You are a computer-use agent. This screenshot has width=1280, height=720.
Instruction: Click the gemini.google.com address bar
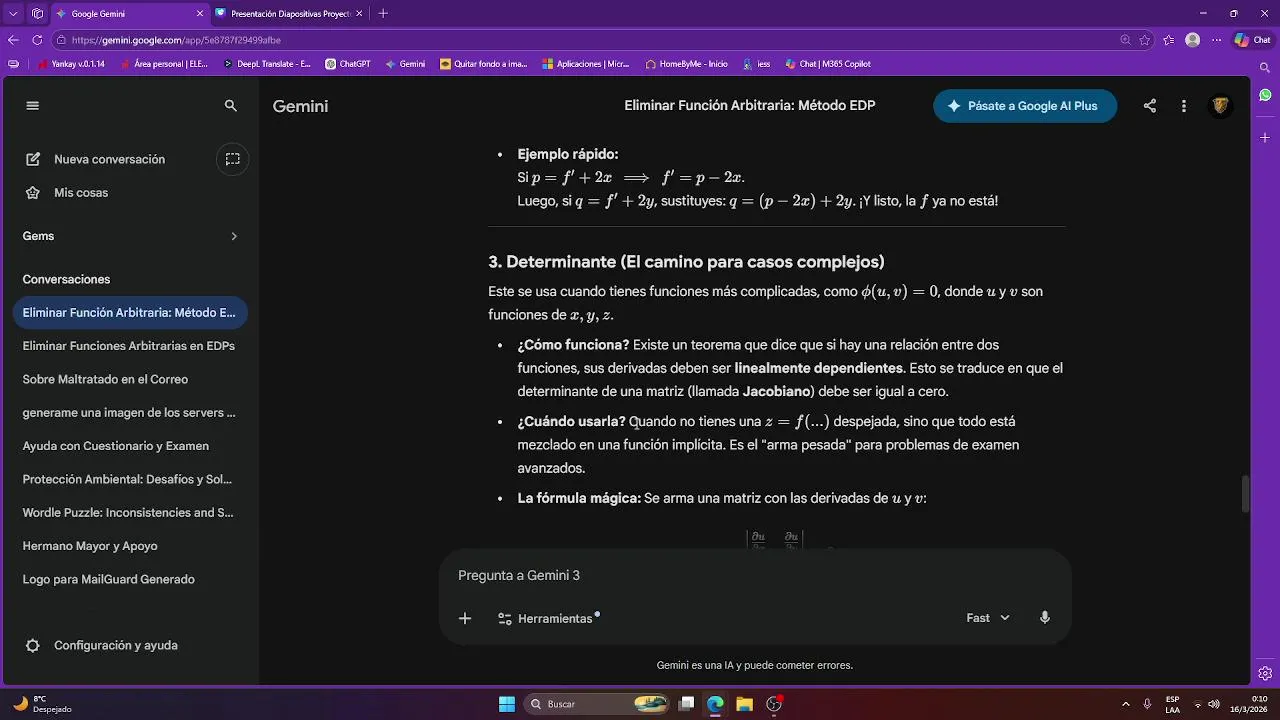585,40
